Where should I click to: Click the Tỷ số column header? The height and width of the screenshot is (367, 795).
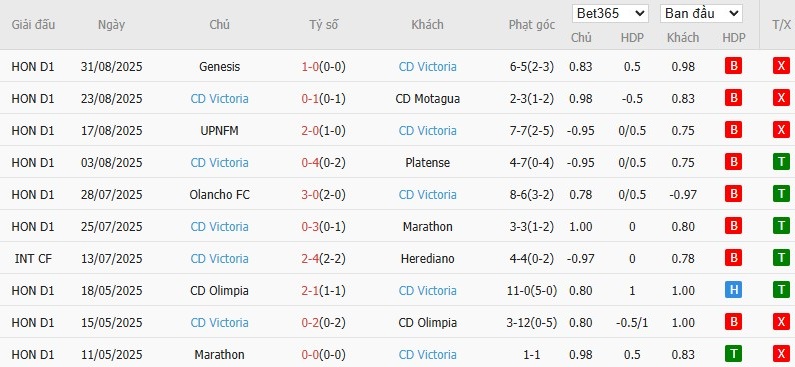click(x=323, y=25)
